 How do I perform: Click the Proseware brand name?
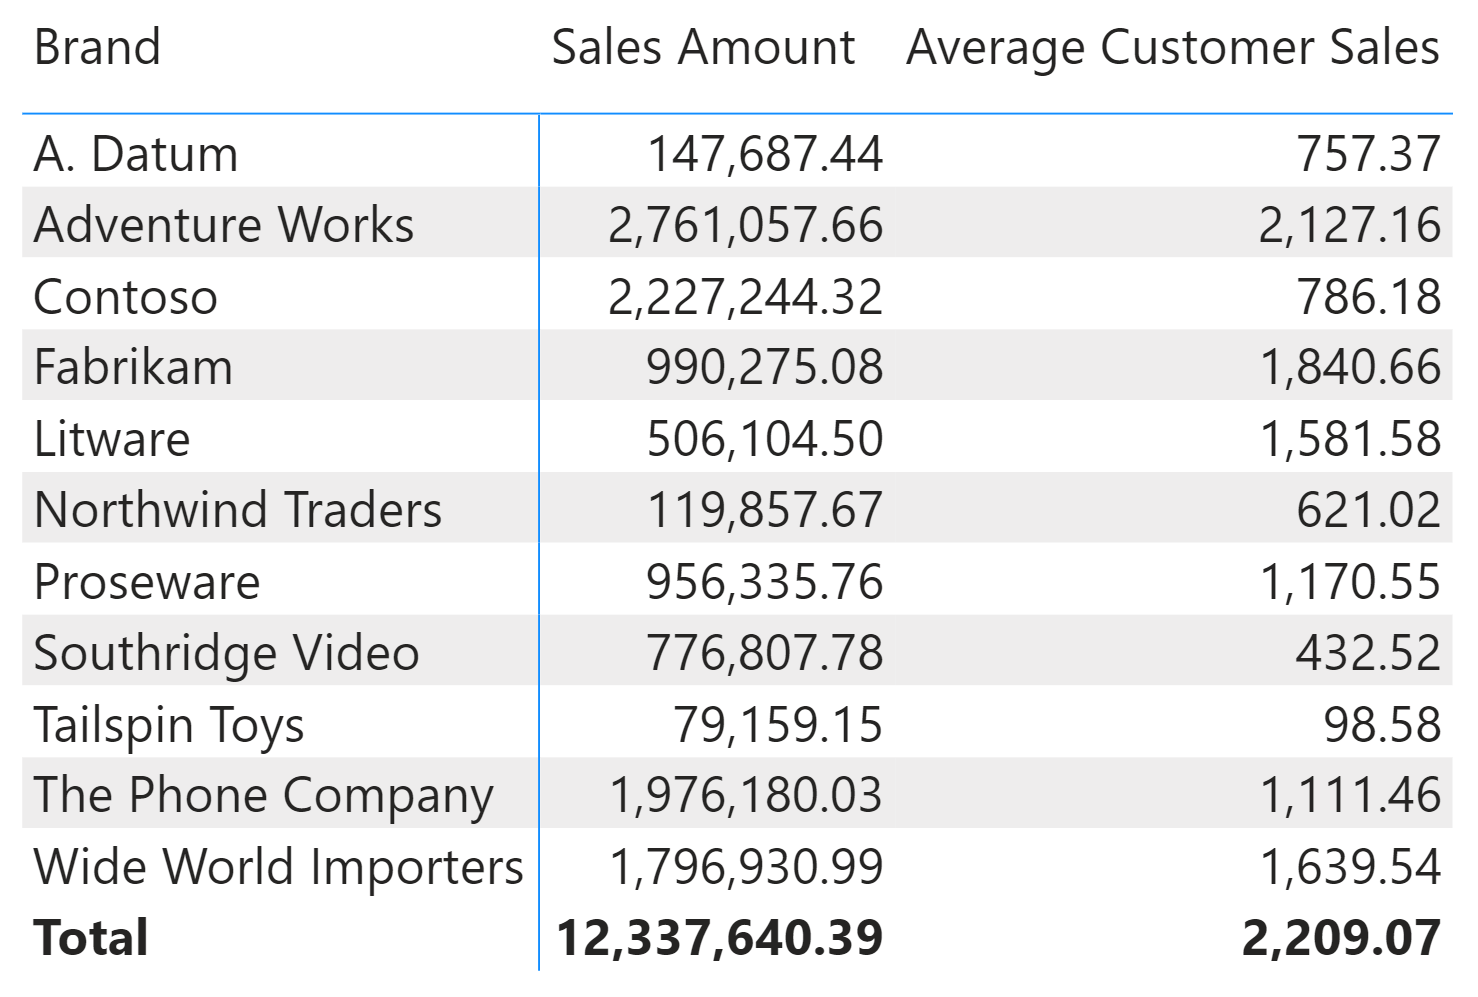click(147, 581)
